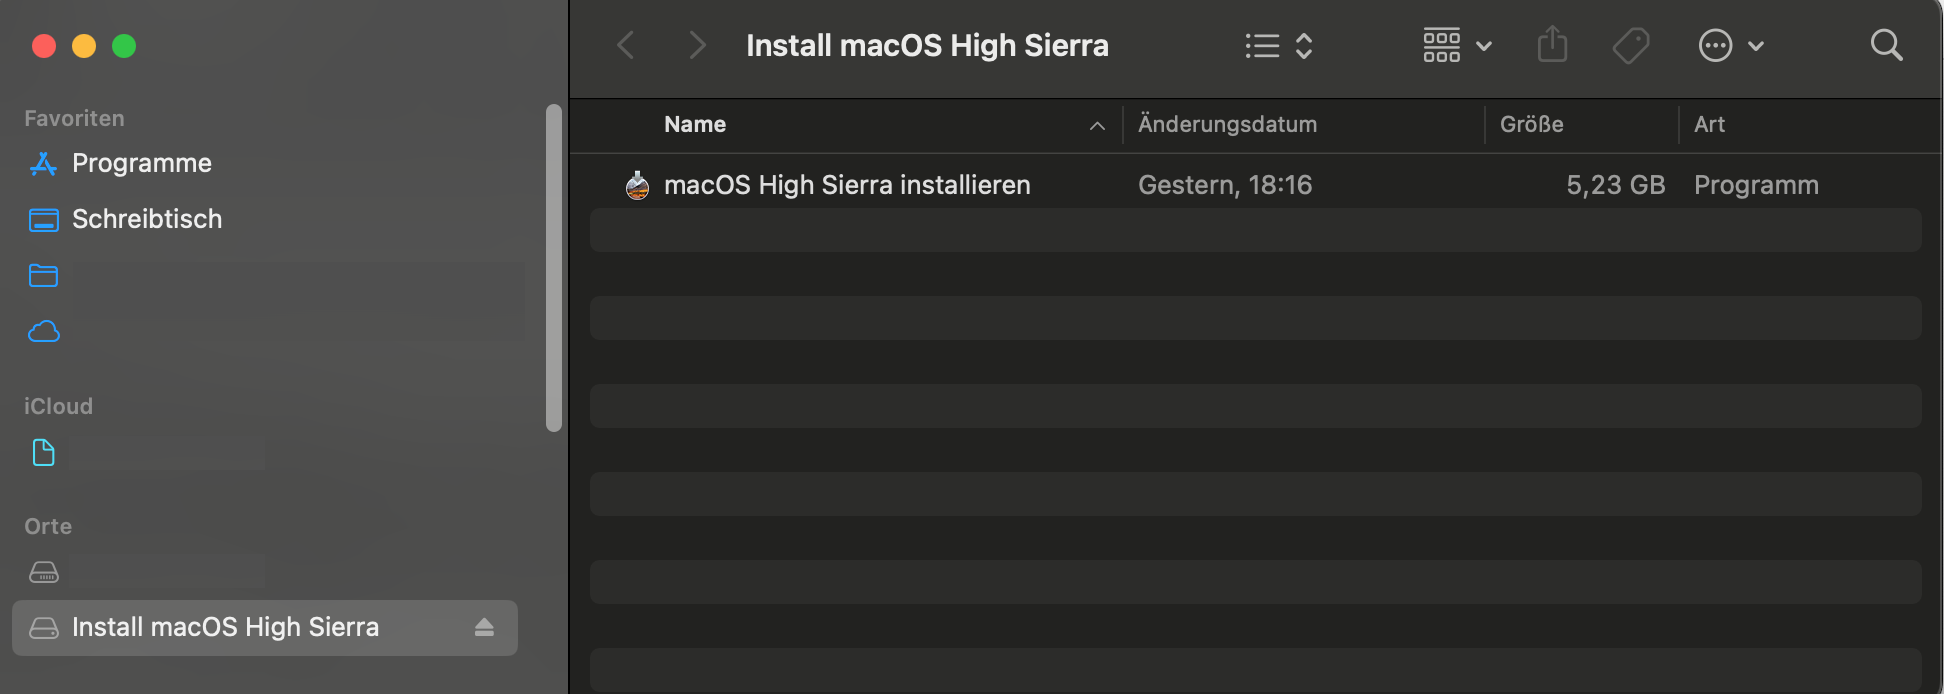1944x694 pixels.
Task: Click the tag icon in toolbar
Action: (1631, 45)
